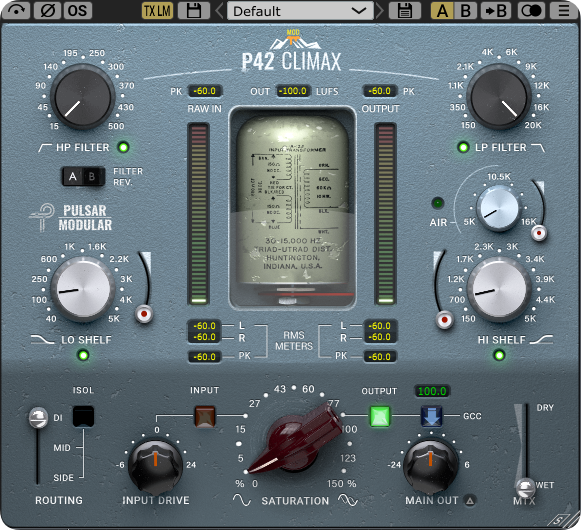Go to previous preset with left arrow

(219, 11)
